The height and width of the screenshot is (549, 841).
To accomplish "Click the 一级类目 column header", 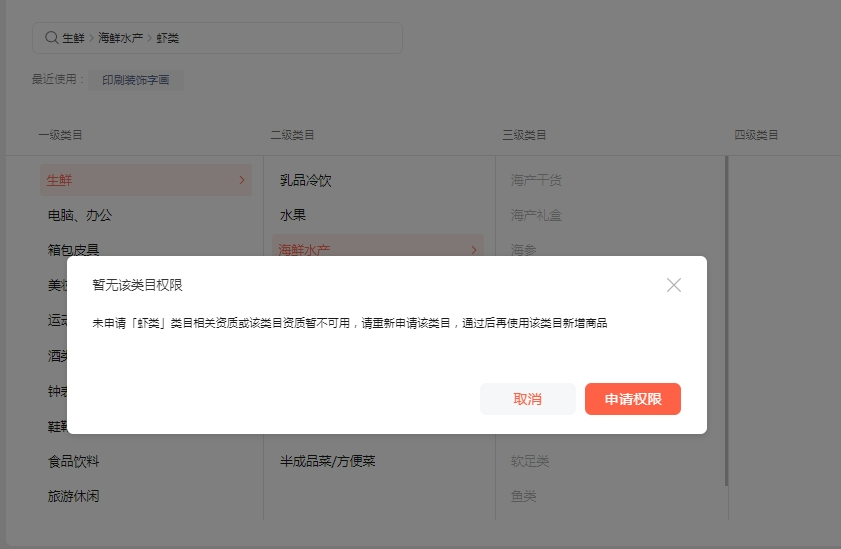I will 60,135.
